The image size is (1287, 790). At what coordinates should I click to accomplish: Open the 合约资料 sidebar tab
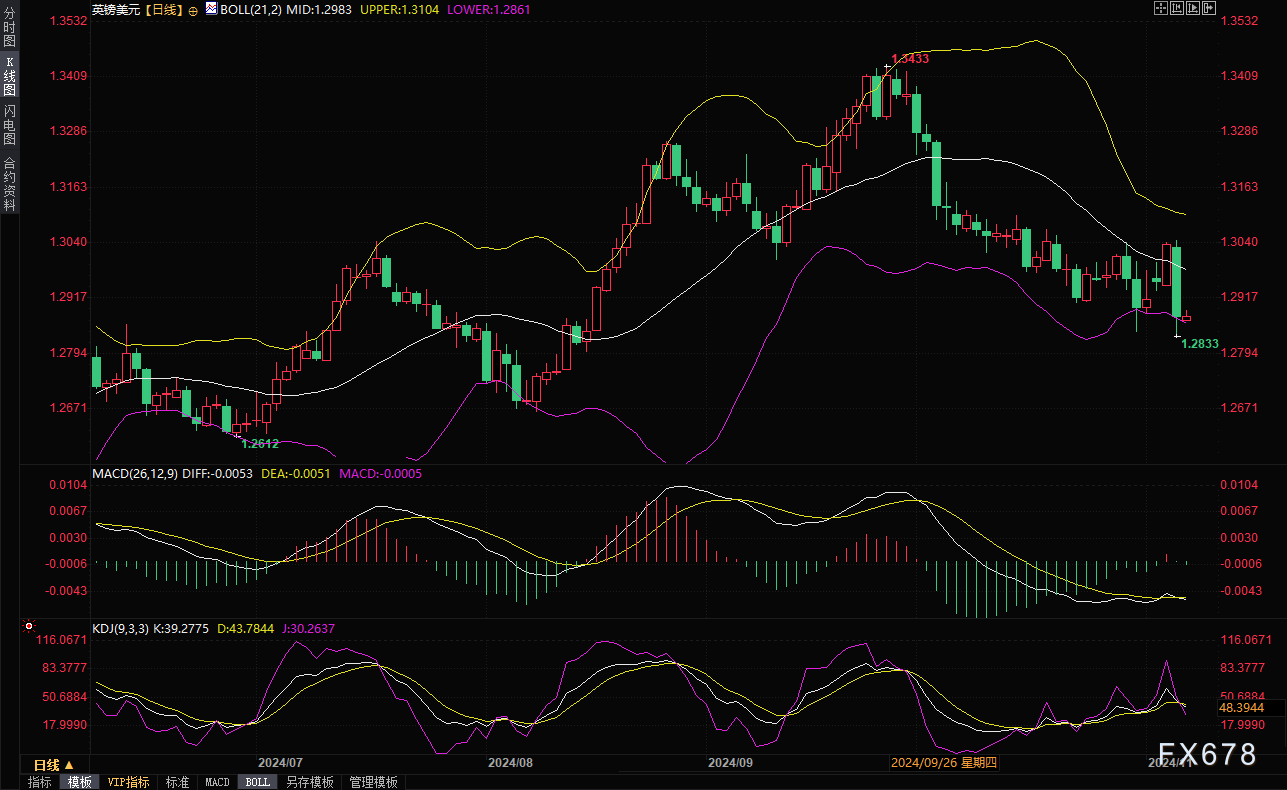[x=9, y=183]
